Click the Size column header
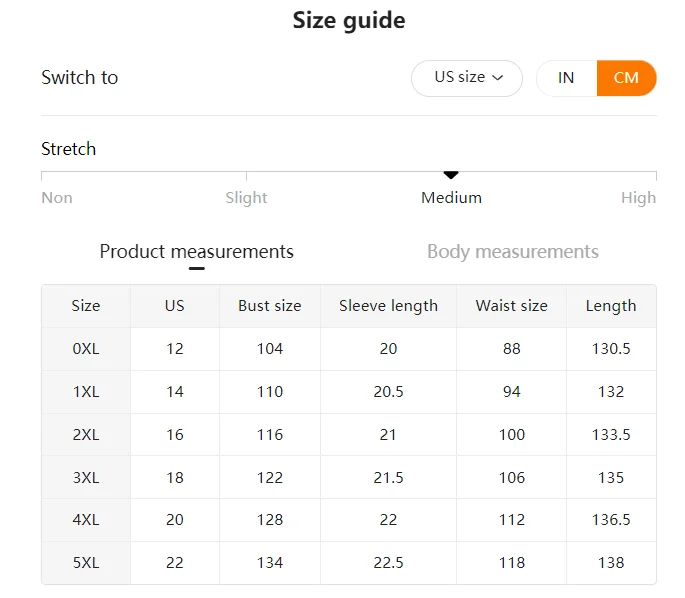 click(86, 306)
